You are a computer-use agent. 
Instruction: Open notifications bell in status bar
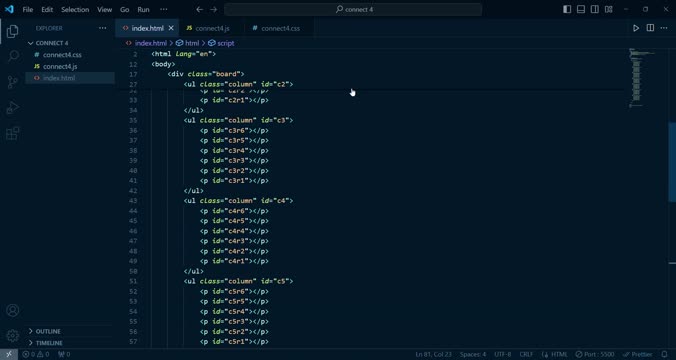[664, 354]
